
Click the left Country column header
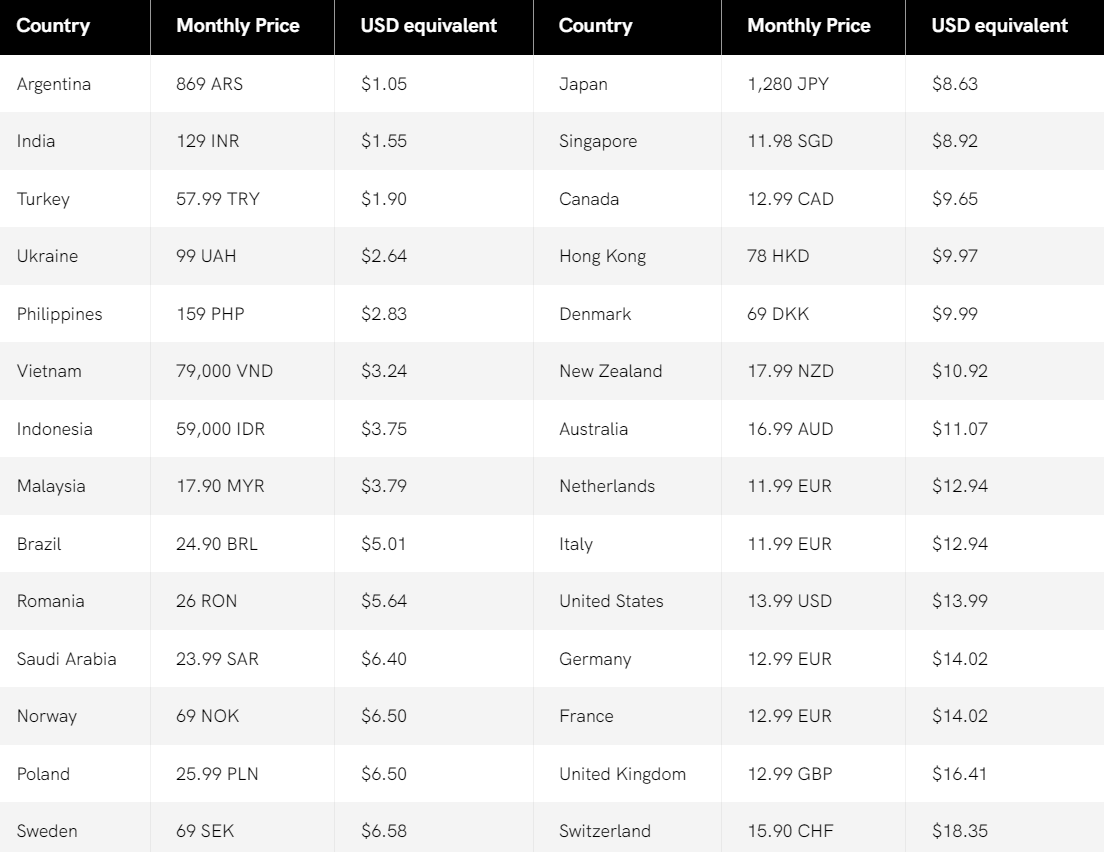75,27
